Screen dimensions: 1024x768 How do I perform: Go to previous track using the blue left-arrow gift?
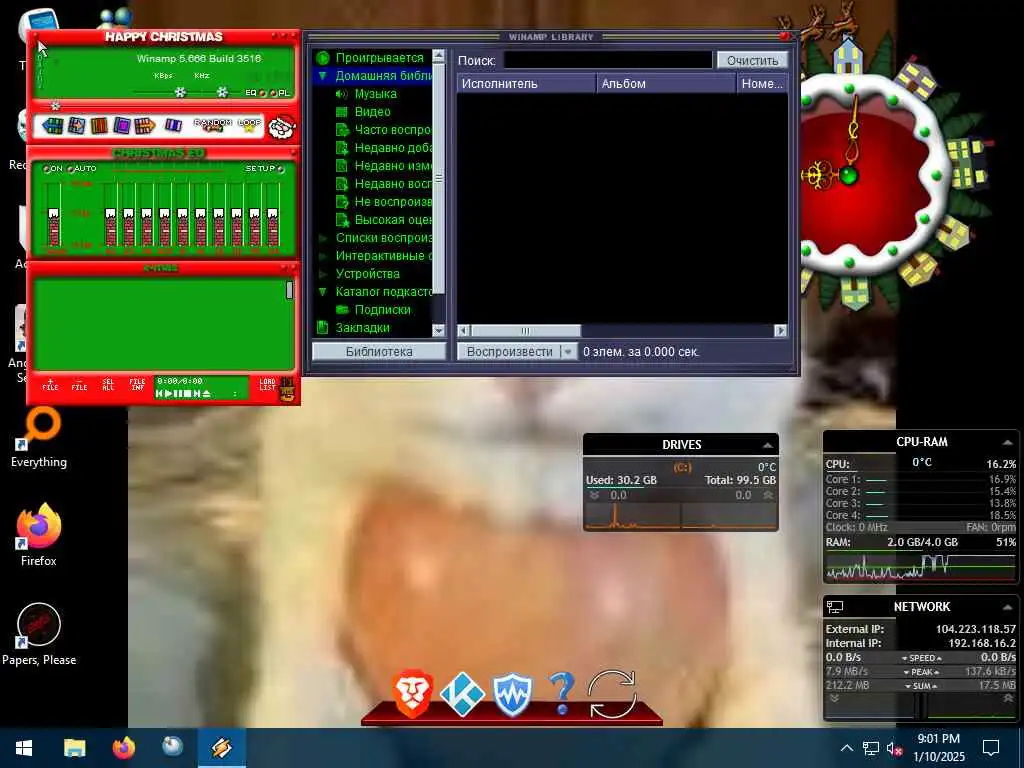[x=53, y=125]
